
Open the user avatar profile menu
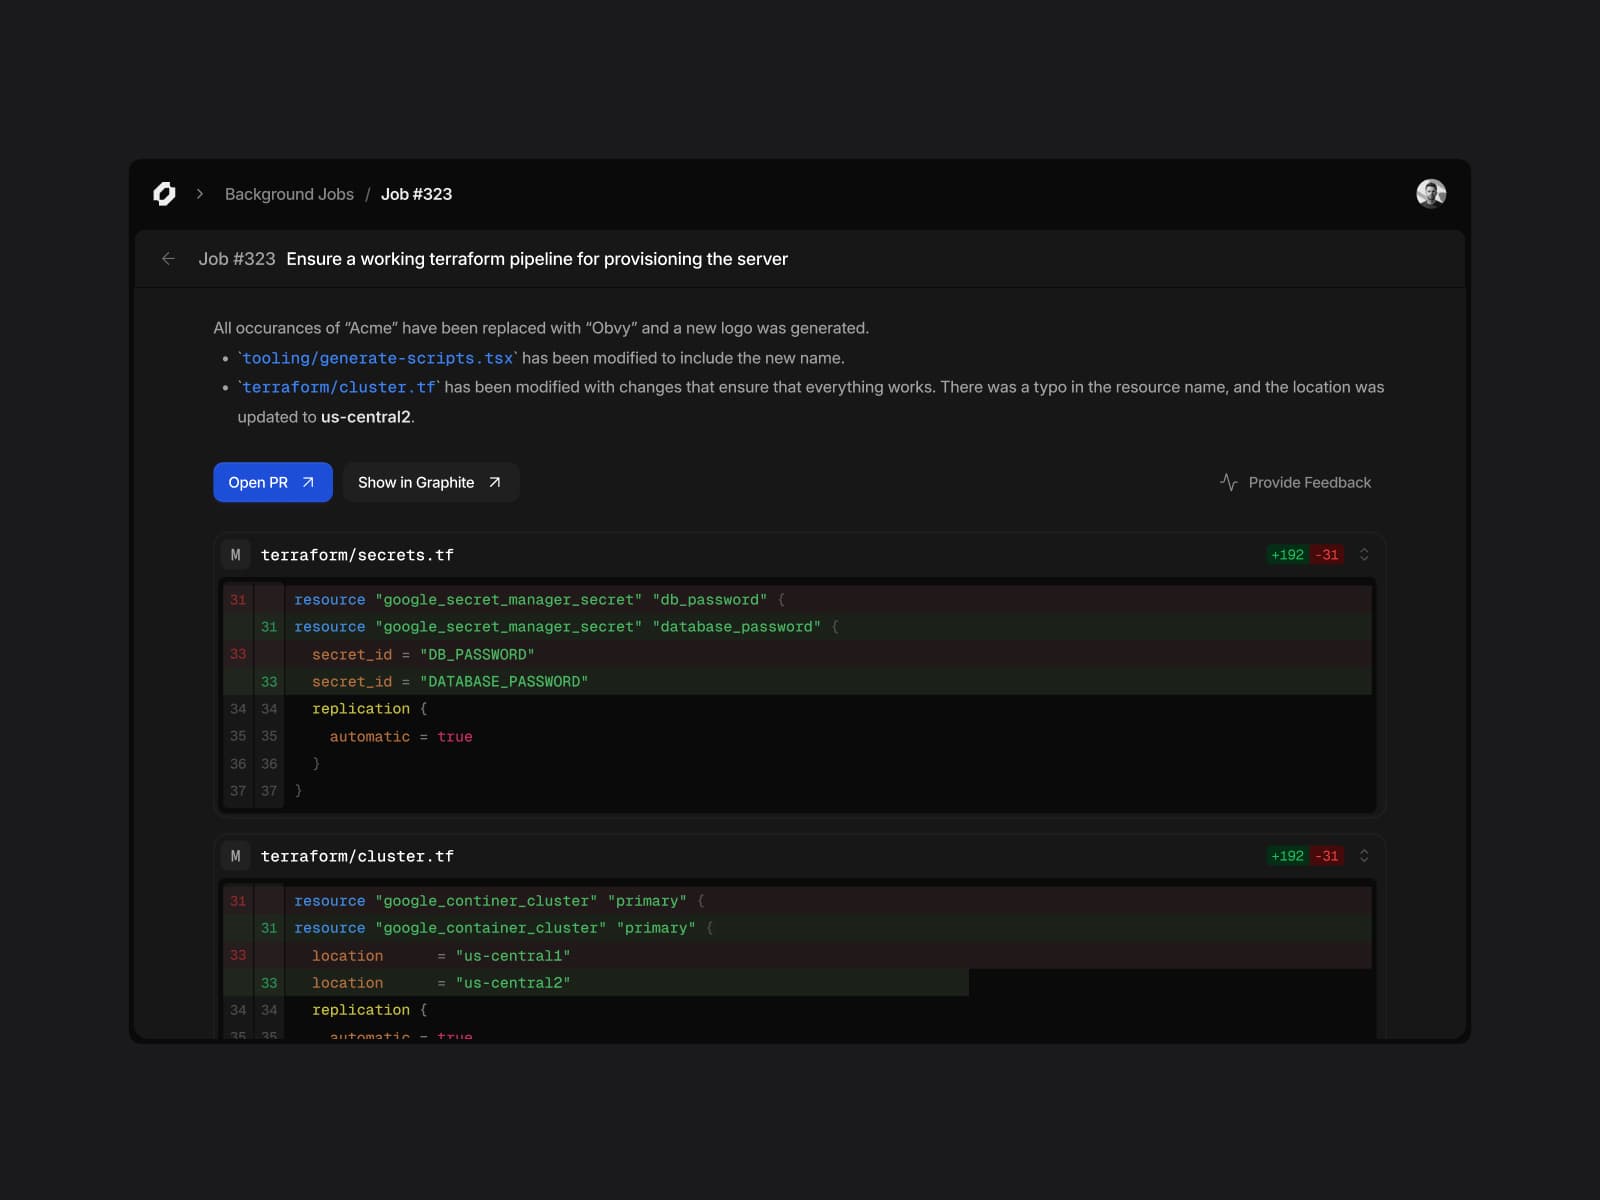pyautogui.click(x=1431, y=194)
